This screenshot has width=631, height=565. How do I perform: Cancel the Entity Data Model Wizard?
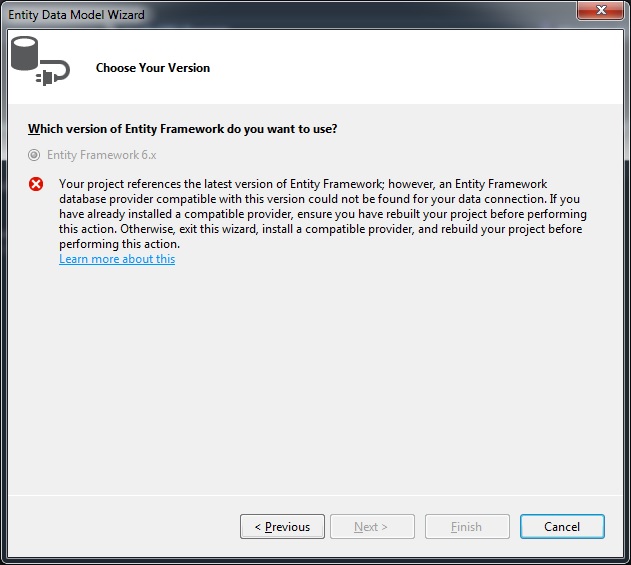(562, 526)
